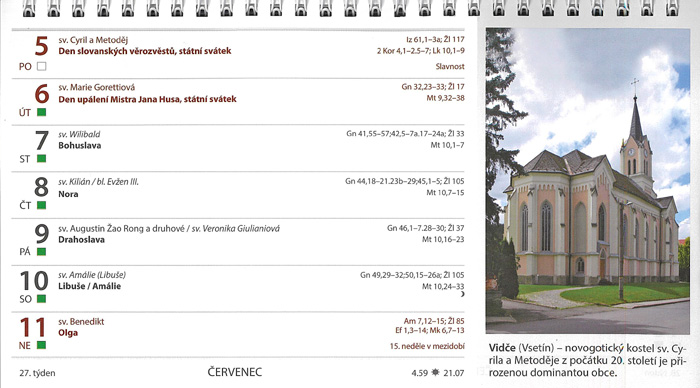700x388 pixels.
Task: Click the Slavnost label on day 5
Action: (x=450, y=66)
